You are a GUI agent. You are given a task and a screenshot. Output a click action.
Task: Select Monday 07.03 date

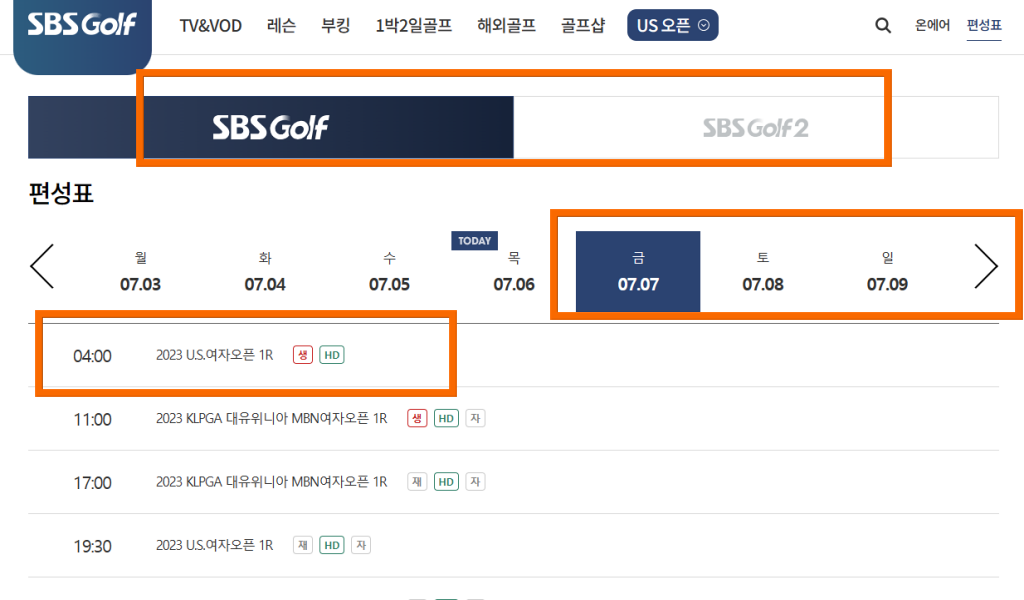click(140, 272)
